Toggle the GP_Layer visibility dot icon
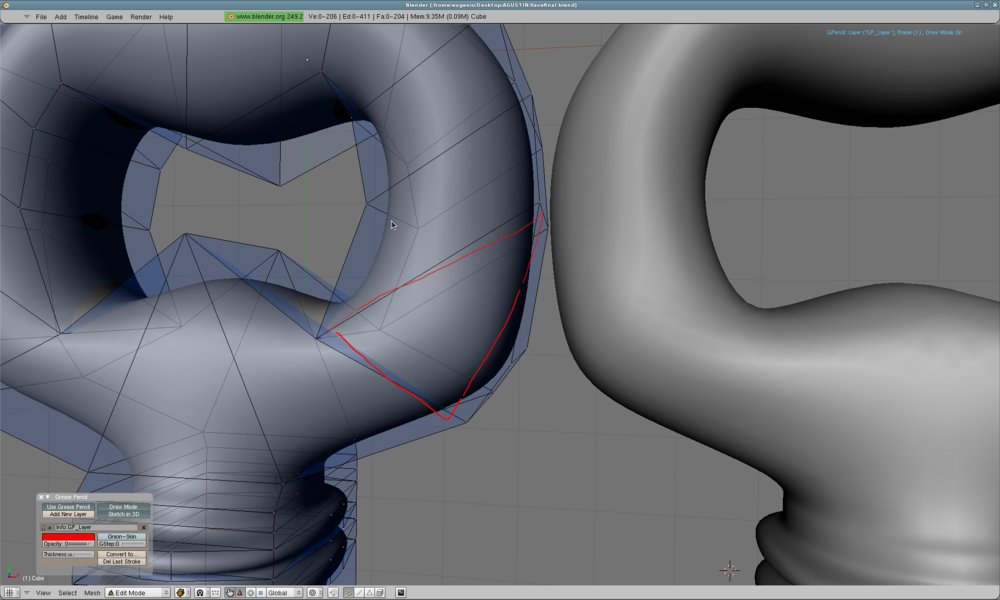This screenshot has height=600, width=1000. (x=50, y=528)
